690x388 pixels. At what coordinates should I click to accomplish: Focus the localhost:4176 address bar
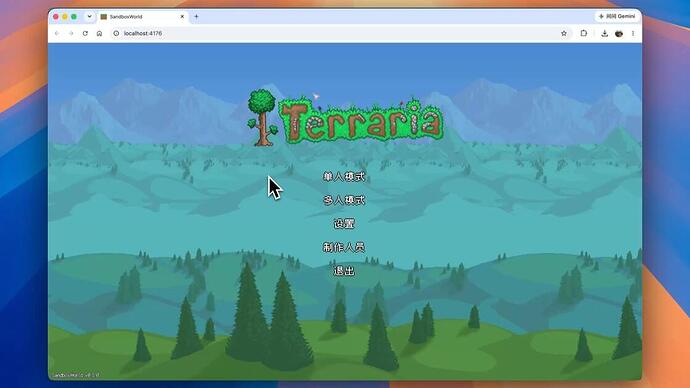click(334, 33)
